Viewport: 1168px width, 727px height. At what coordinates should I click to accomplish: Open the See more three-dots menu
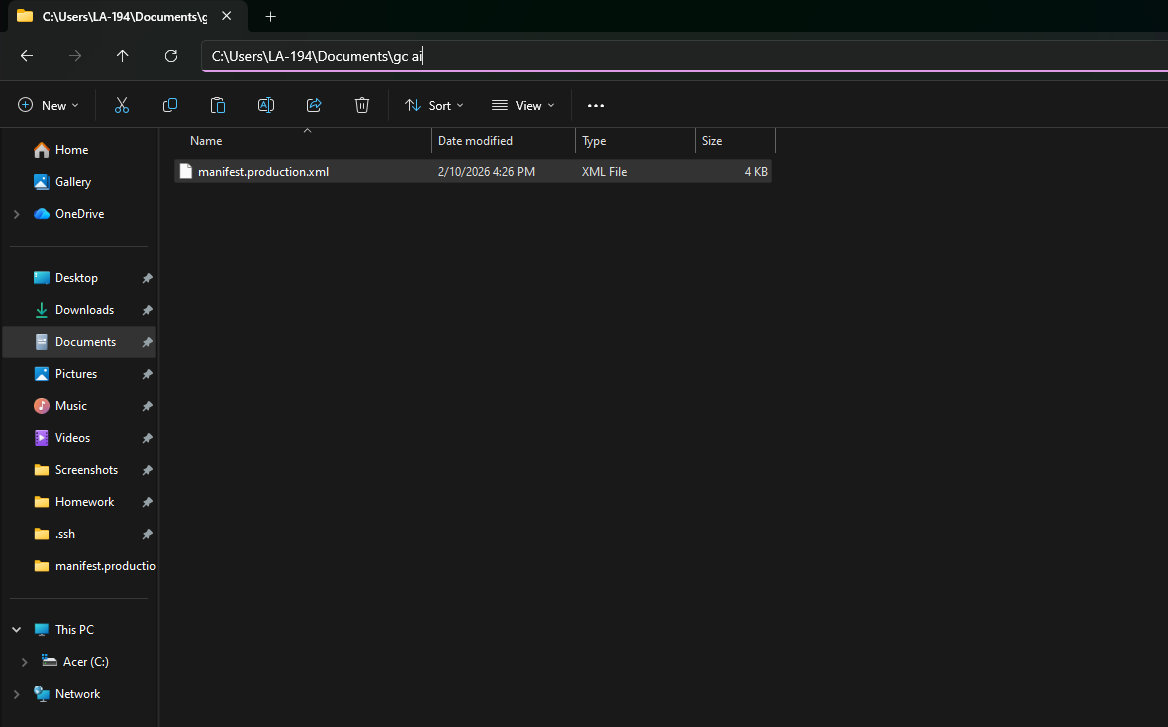click(596, 105)
